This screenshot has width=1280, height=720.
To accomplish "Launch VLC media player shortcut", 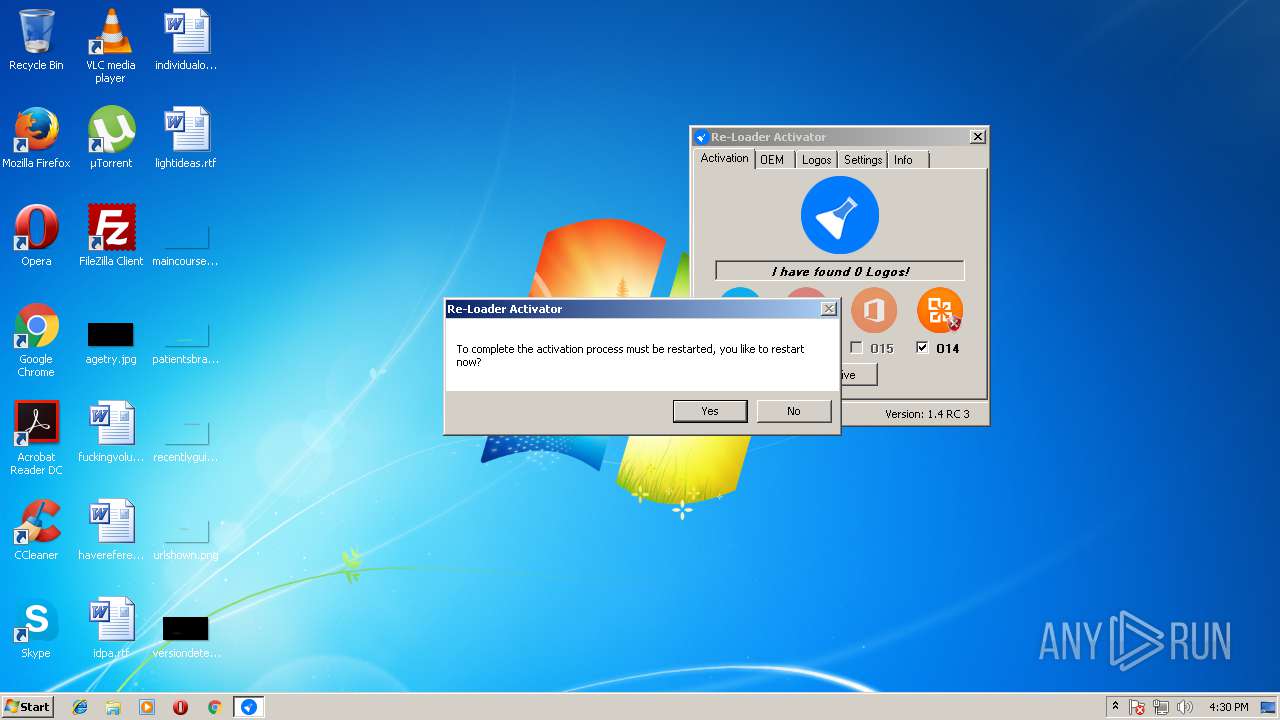I will [110, 45].
